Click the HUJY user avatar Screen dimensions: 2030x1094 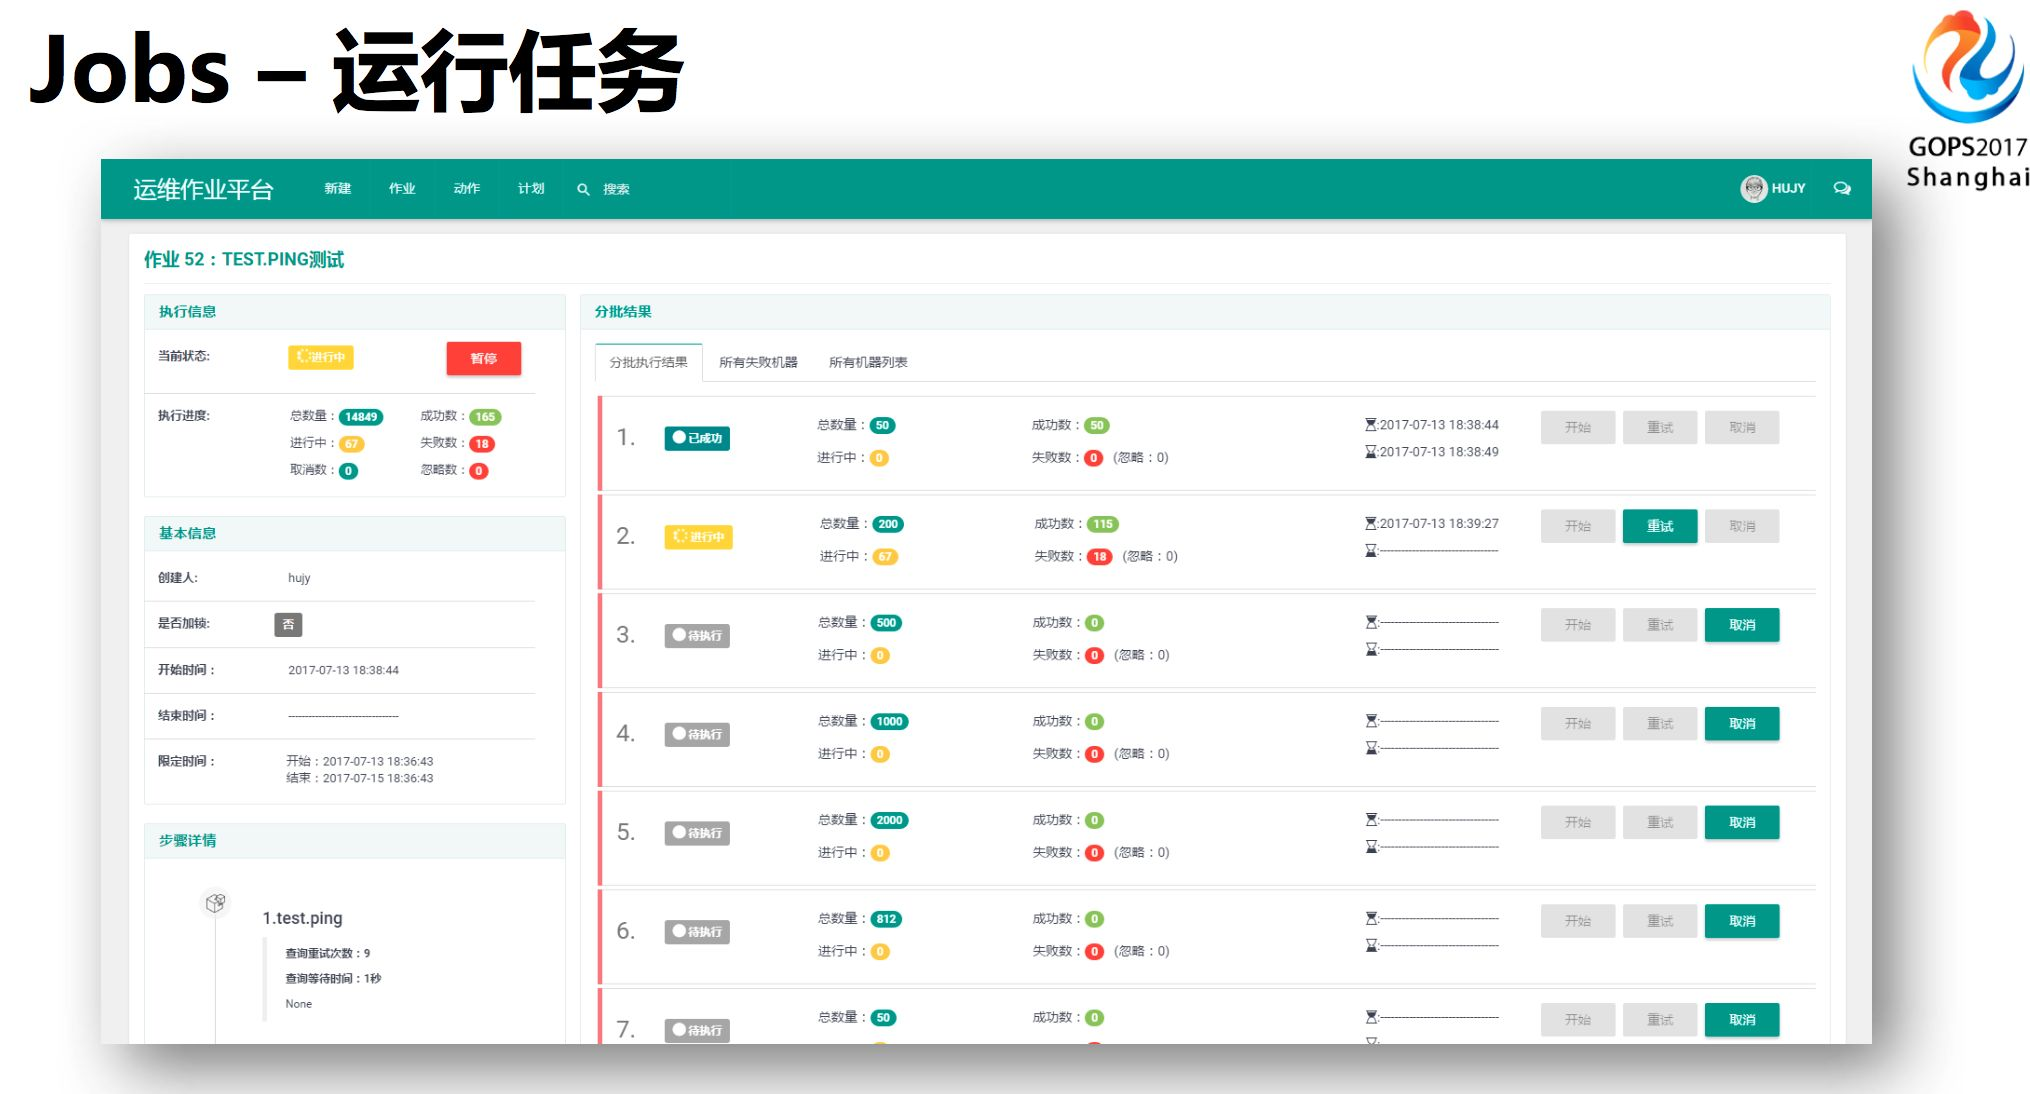click(1753, 188)
